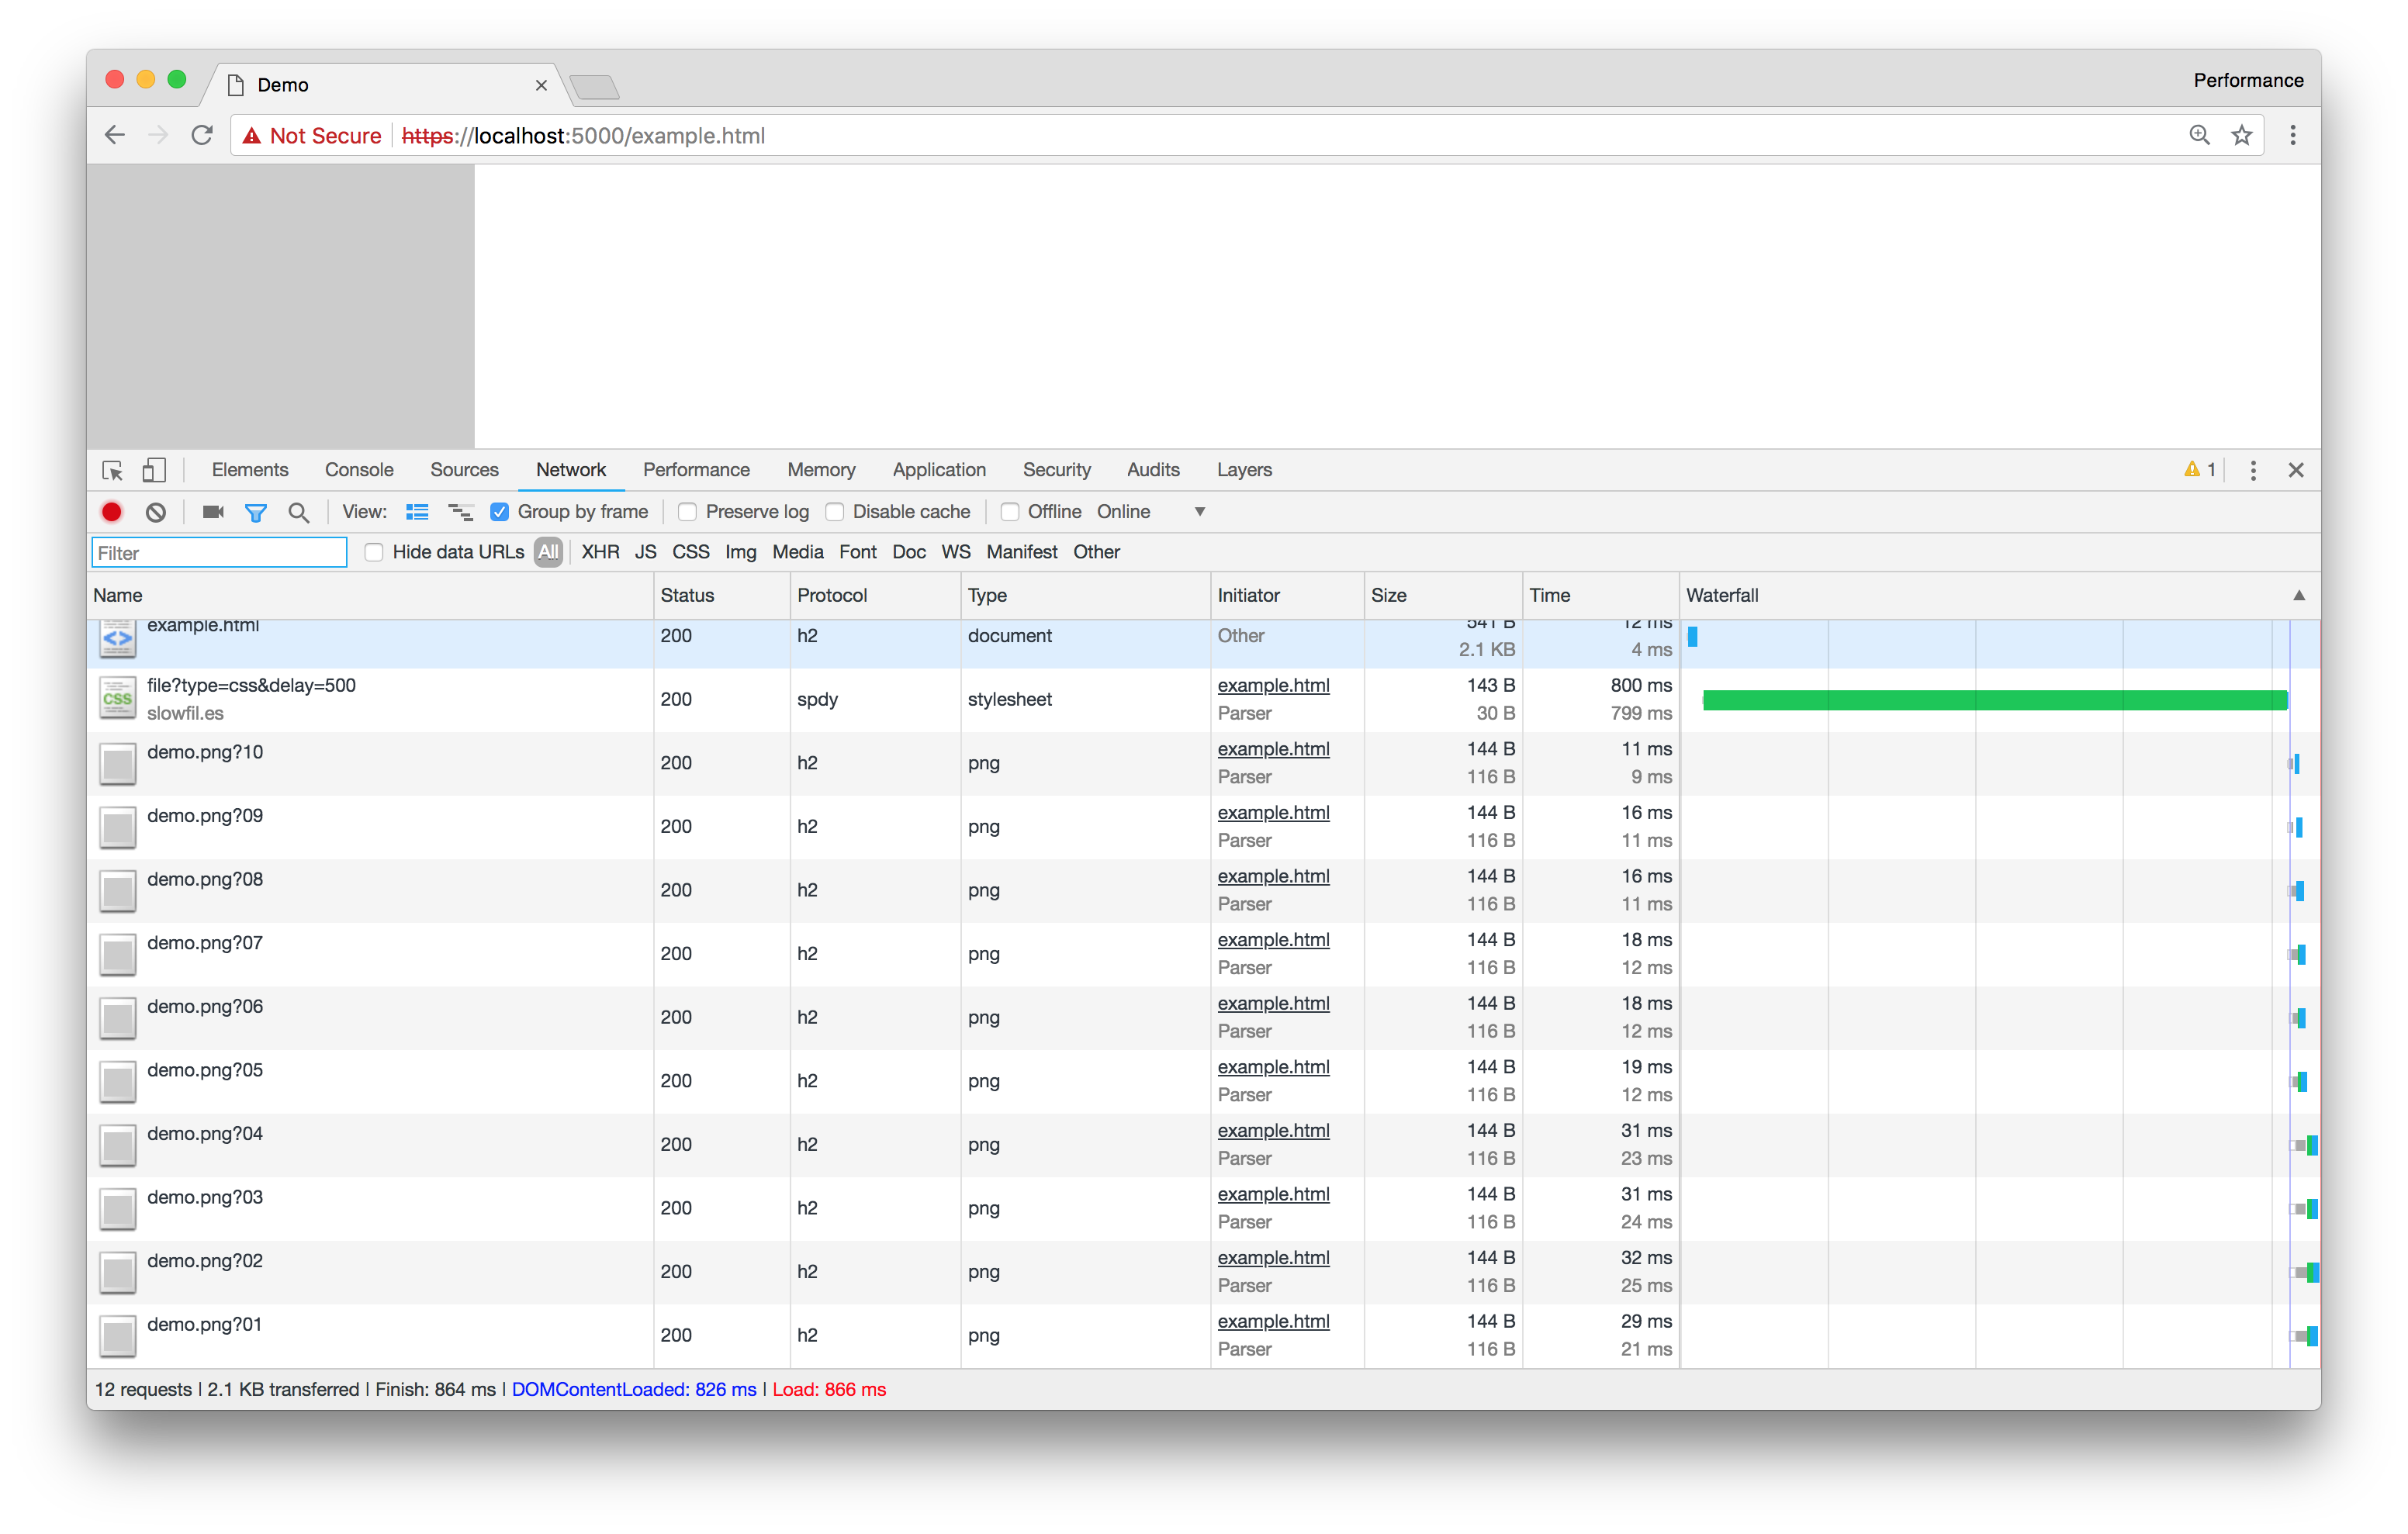
Task: Open the DevTools three-dot menu
Action: 2252,470
